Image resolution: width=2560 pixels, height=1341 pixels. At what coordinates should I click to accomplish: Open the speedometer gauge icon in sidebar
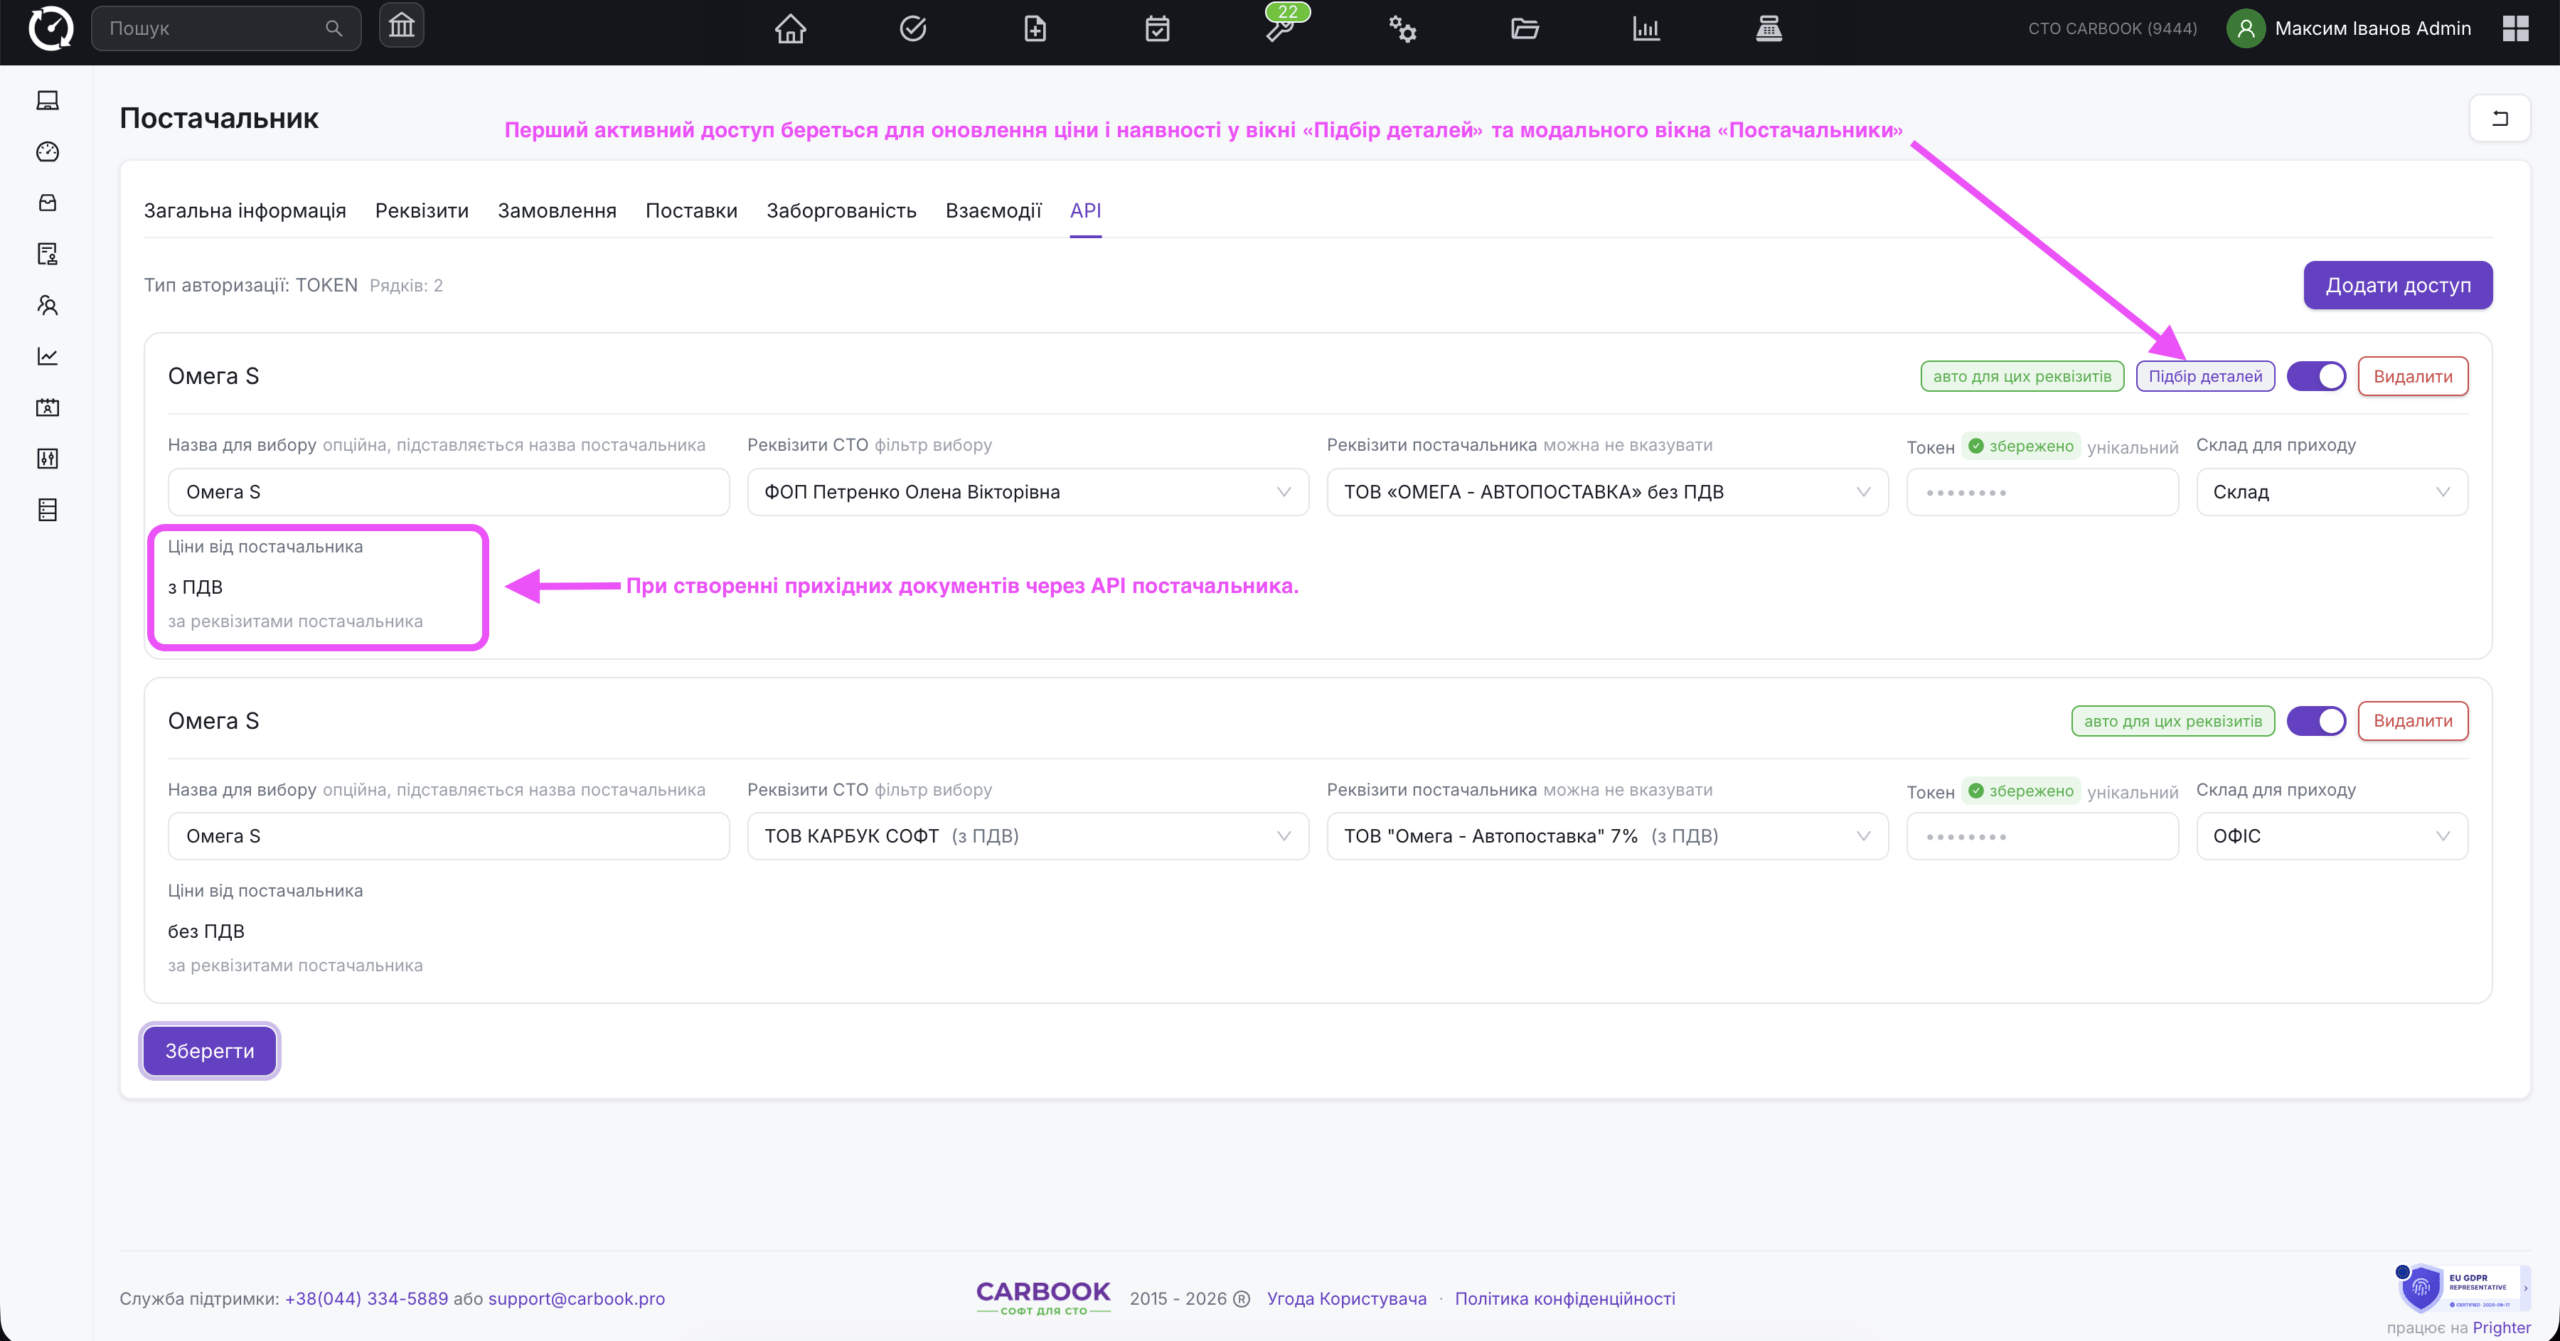click(47, 151)
